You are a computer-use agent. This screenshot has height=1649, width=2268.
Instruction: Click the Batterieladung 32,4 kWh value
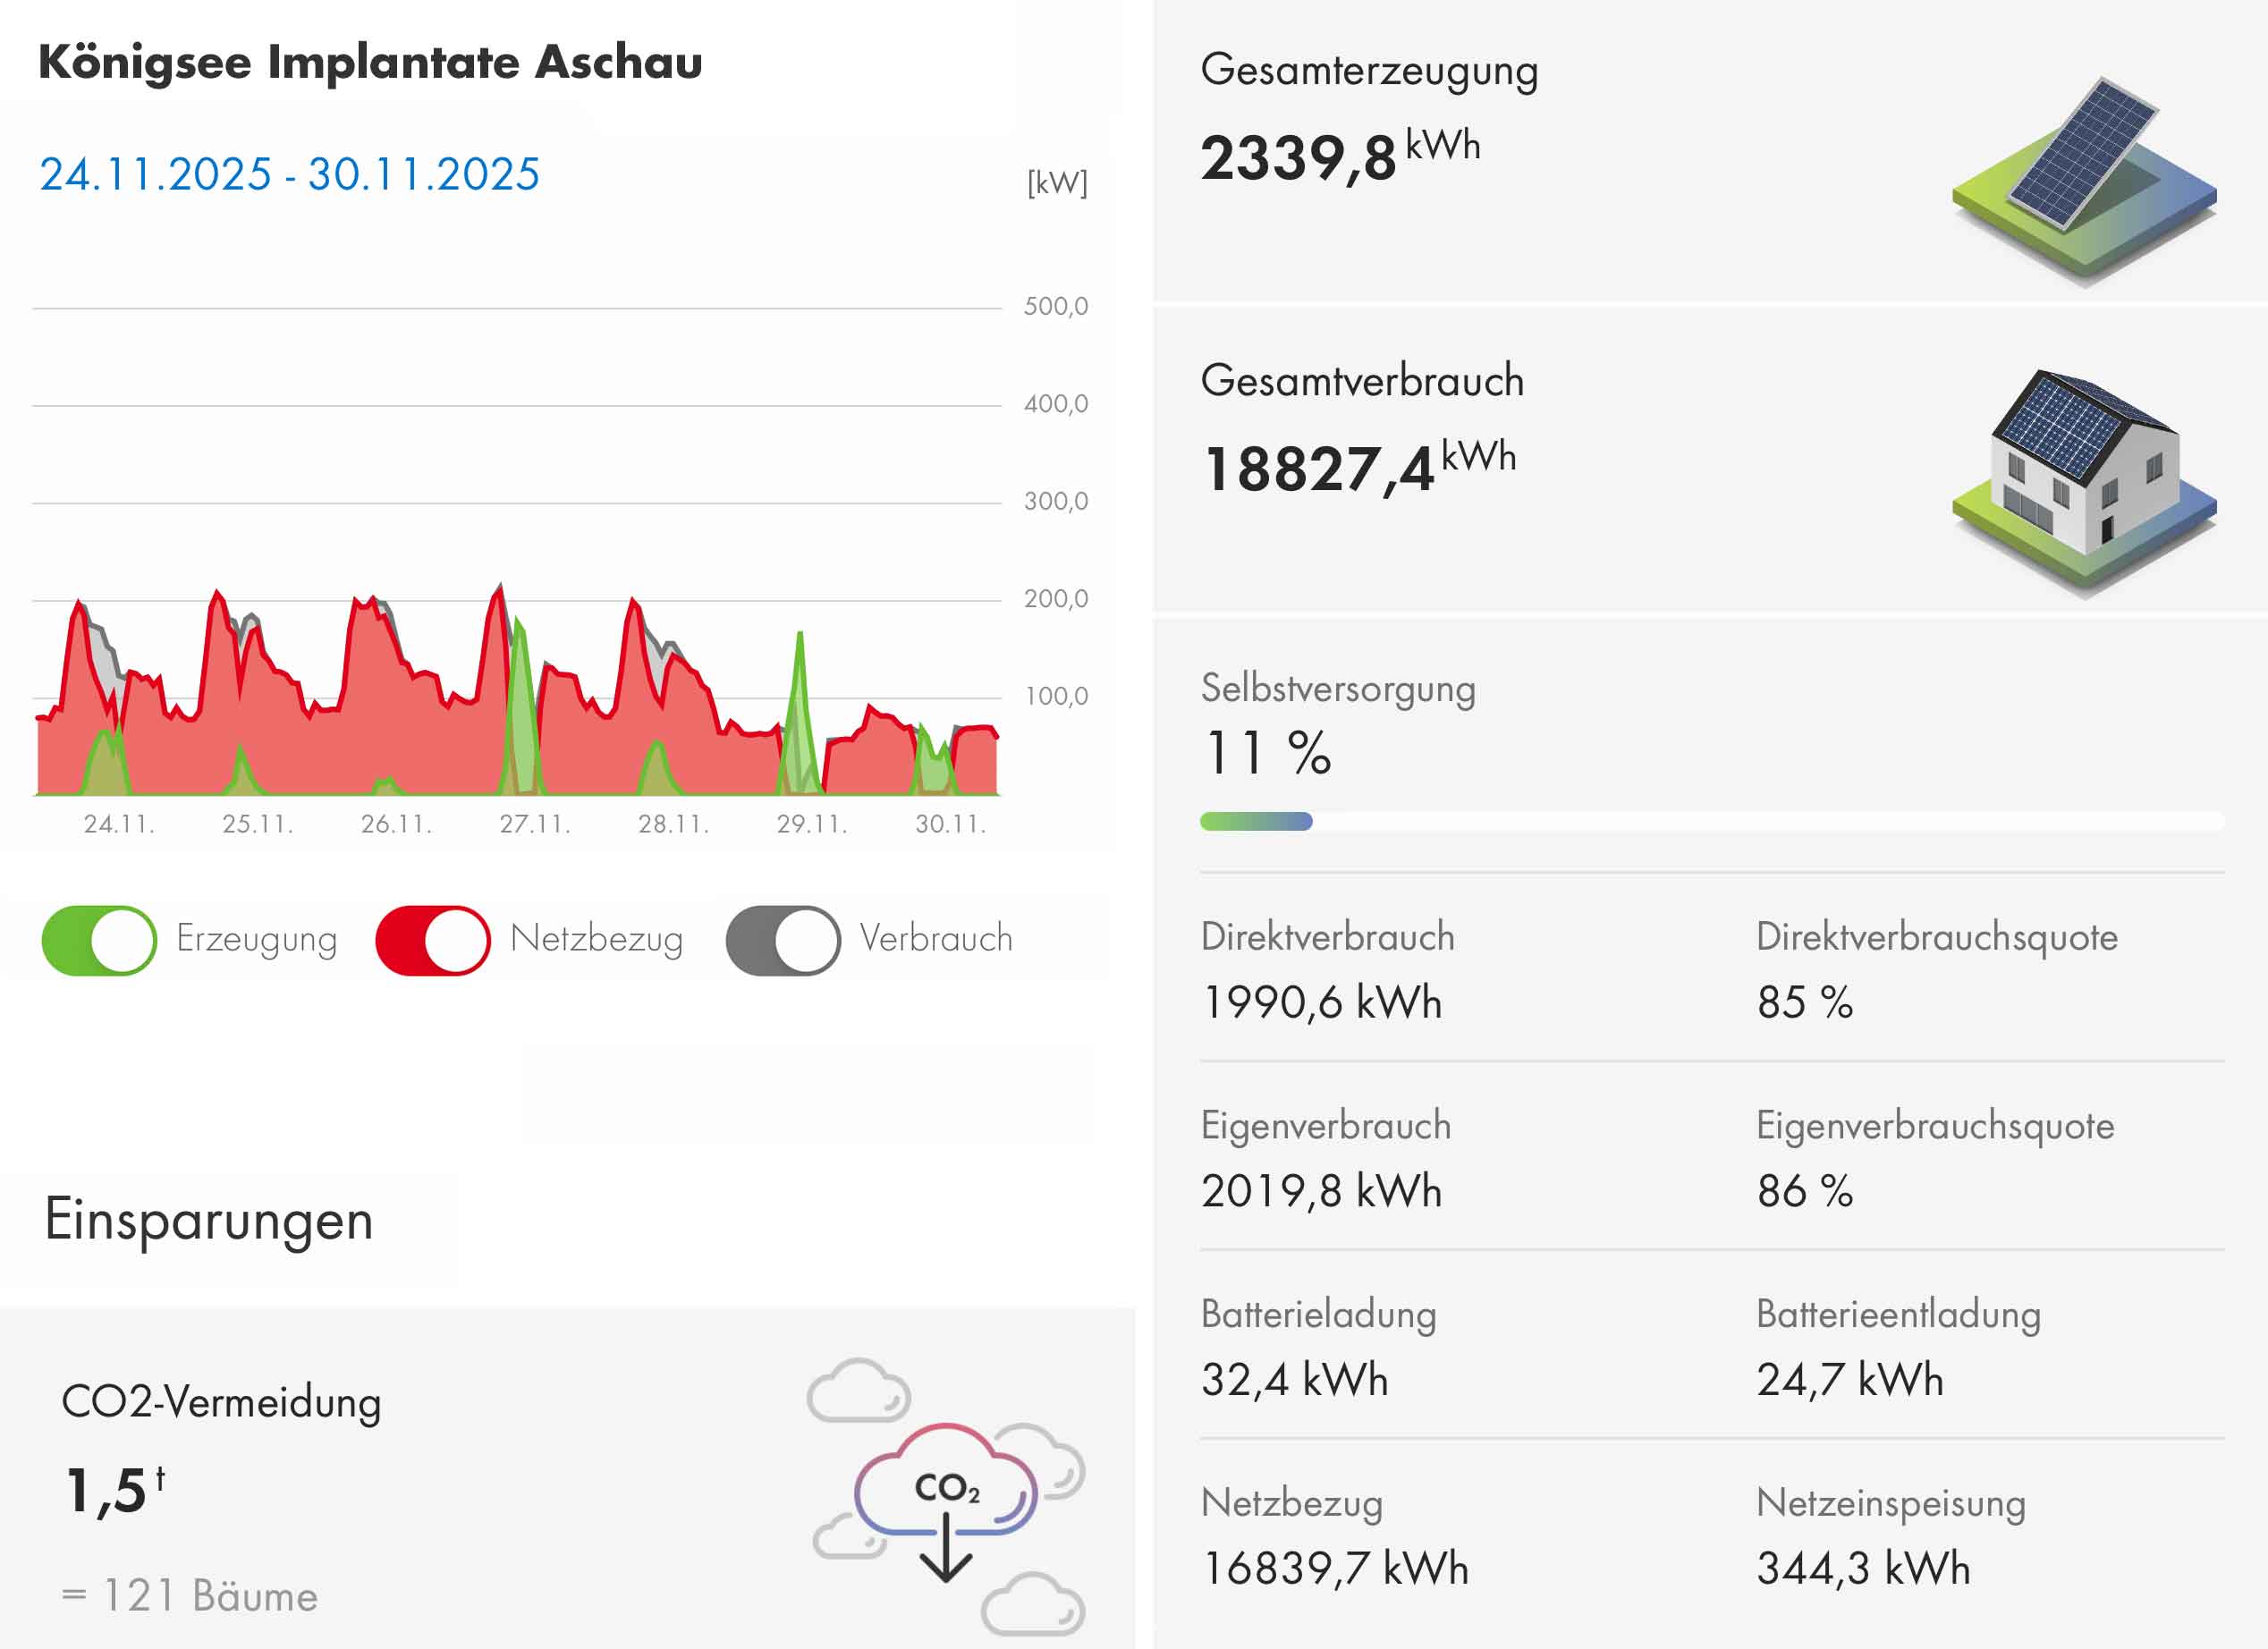[1294, 1379]
